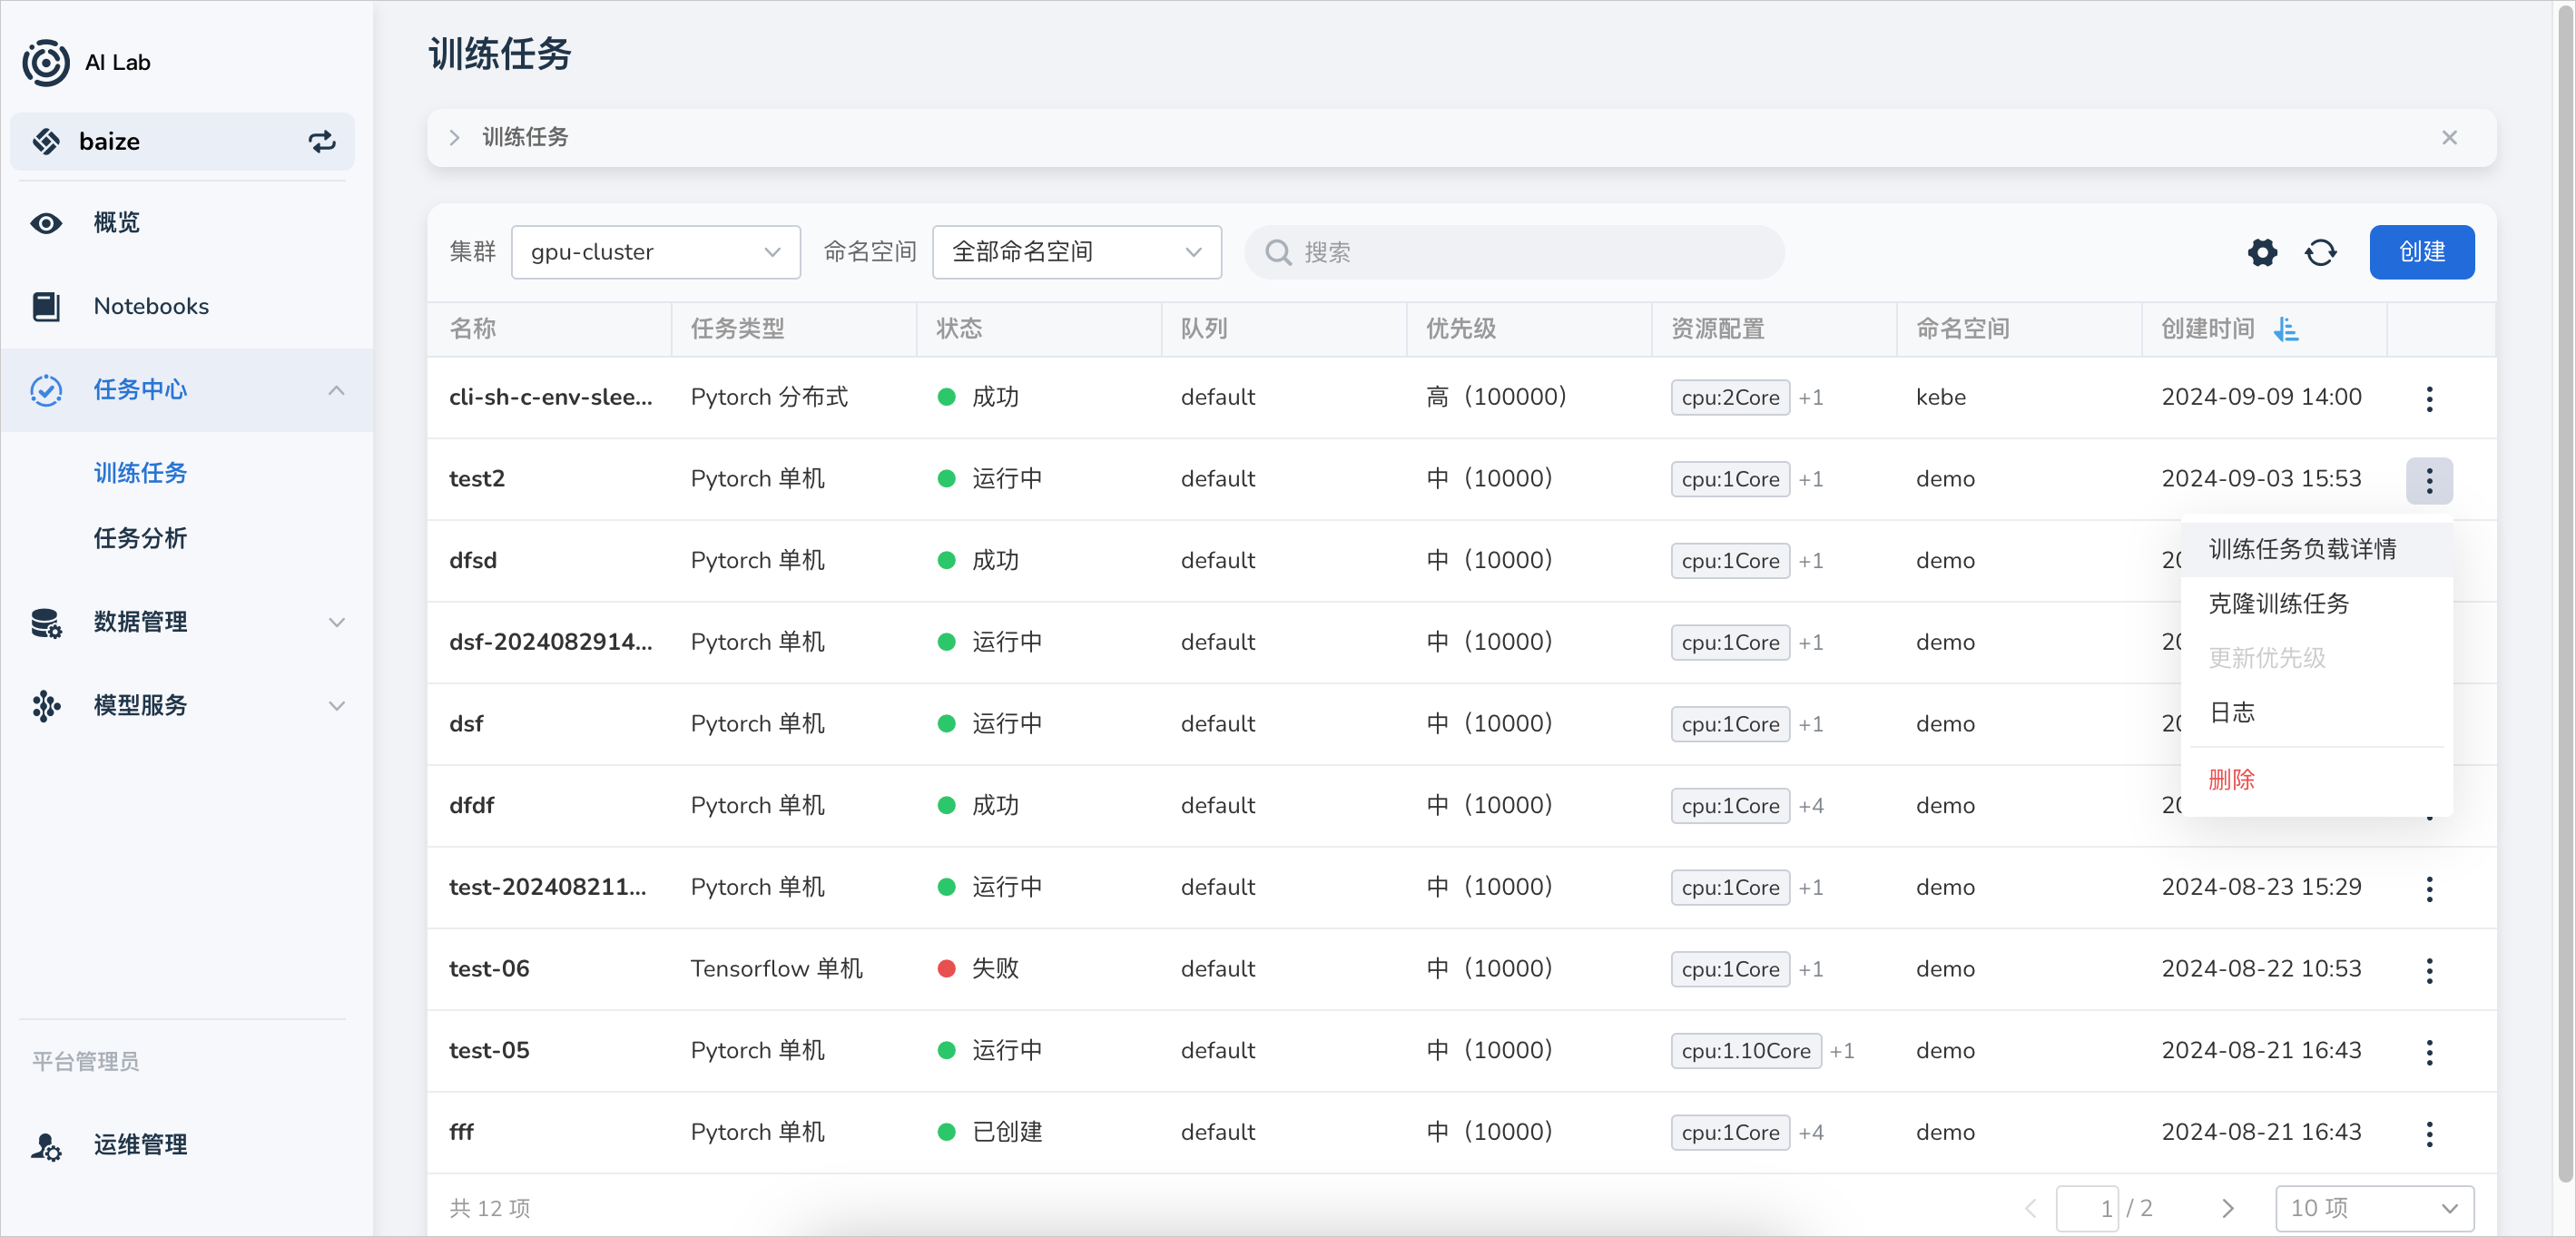Open Notebooks from the sidebar
The width and height of the screenshot is (2576, 1237).
tap(151, 306)
